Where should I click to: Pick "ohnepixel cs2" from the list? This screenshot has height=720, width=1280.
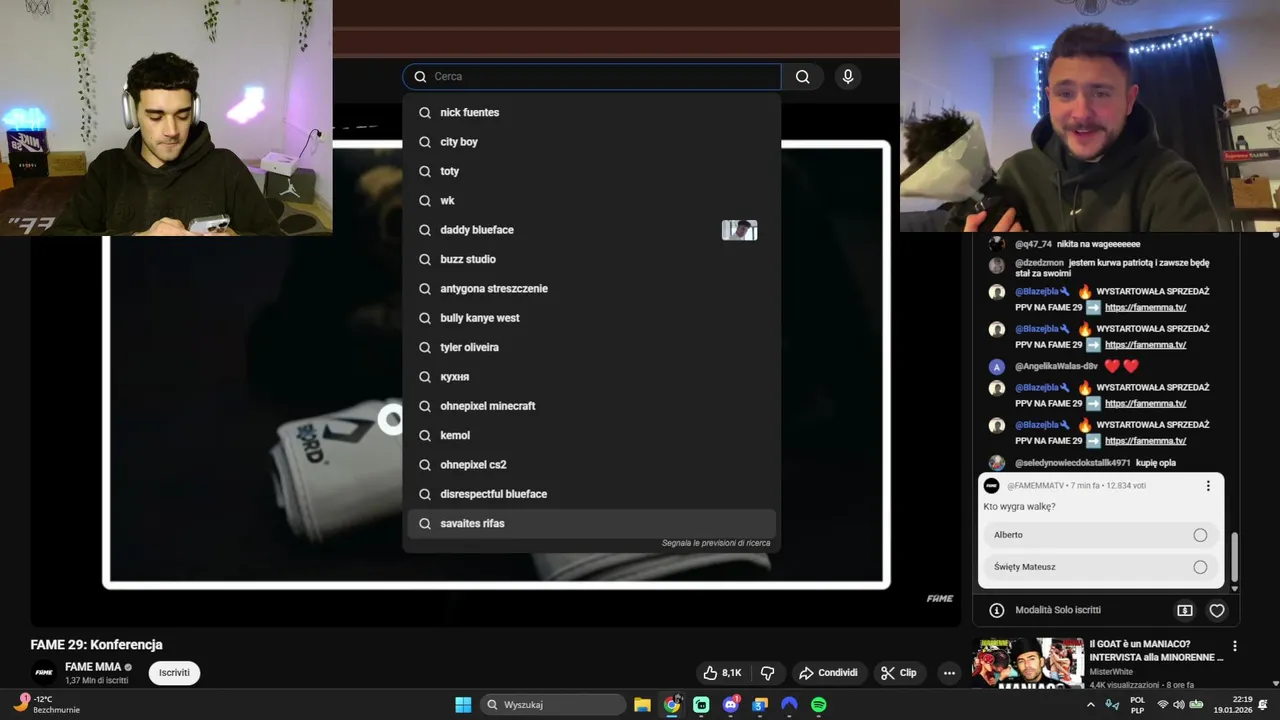pos(592,465)
